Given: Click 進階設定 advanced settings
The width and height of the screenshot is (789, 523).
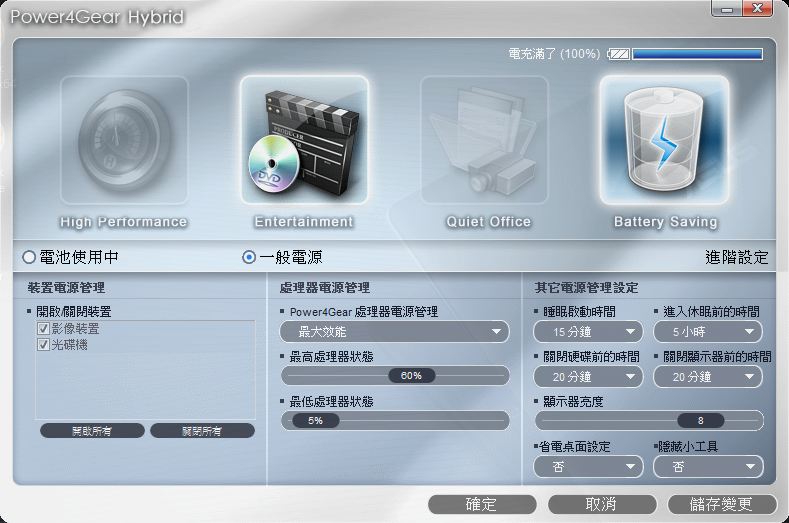Looking at the screenshot, I should click(x=736, y=257).
